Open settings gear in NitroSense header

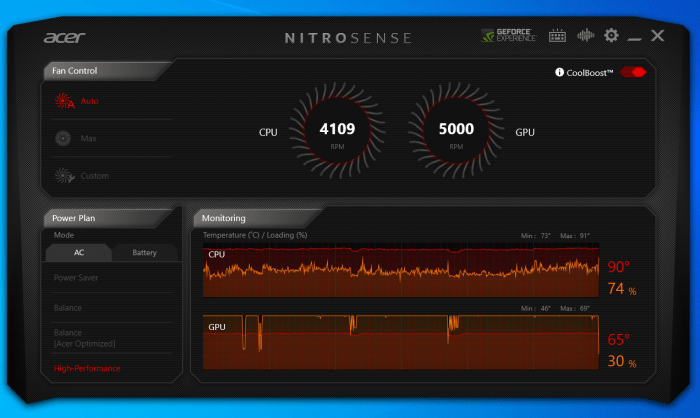[x=611, y=35]
